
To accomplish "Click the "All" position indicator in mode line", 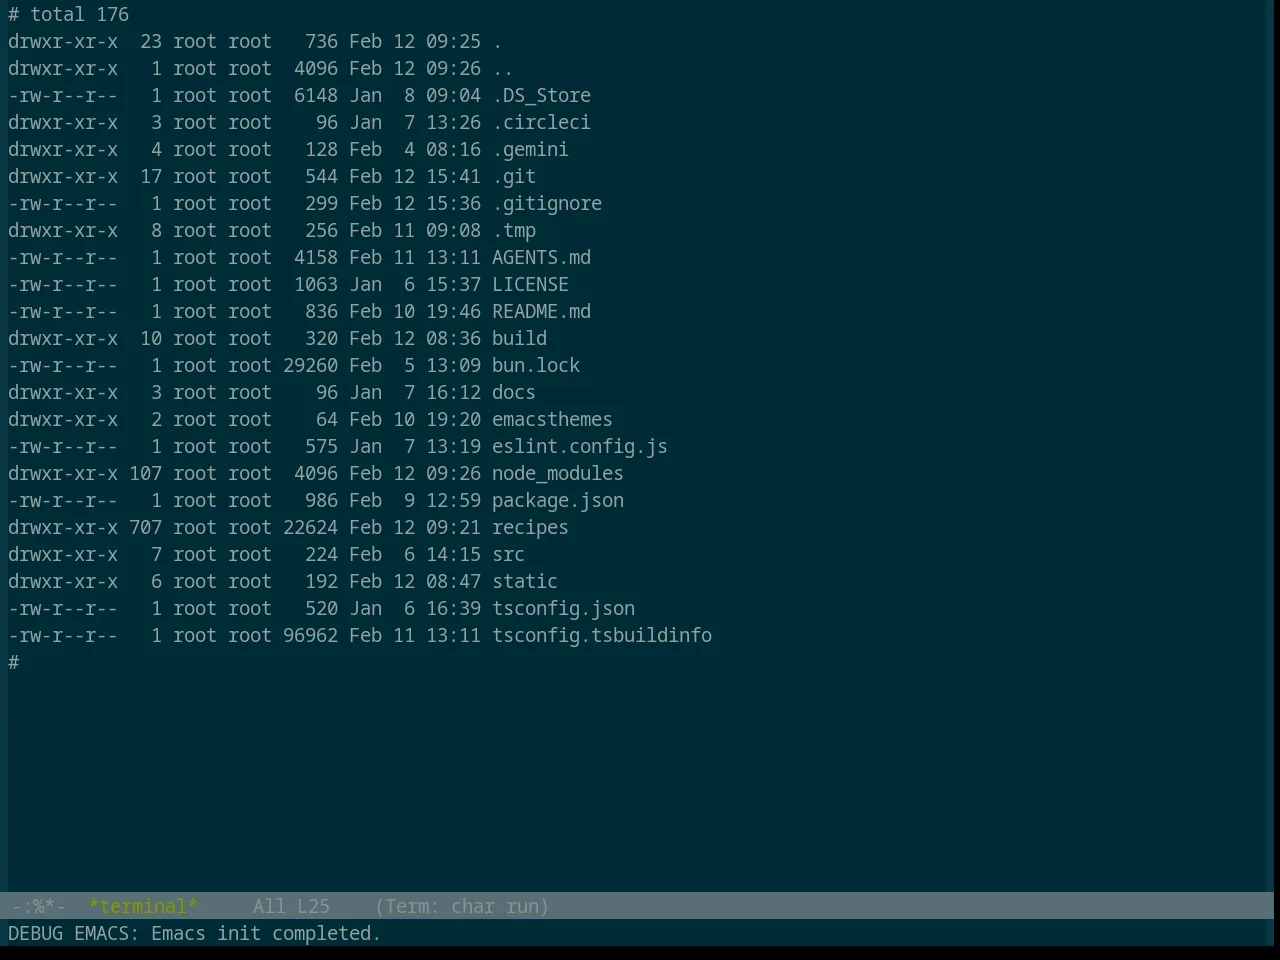I will point(269,906).
